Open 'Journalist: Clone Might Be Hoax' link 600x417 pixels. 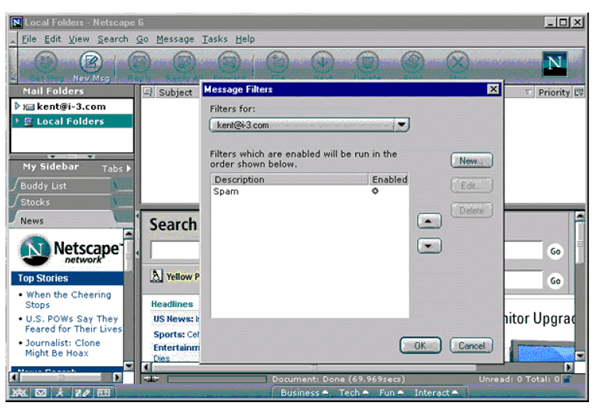tap(63, 348)
